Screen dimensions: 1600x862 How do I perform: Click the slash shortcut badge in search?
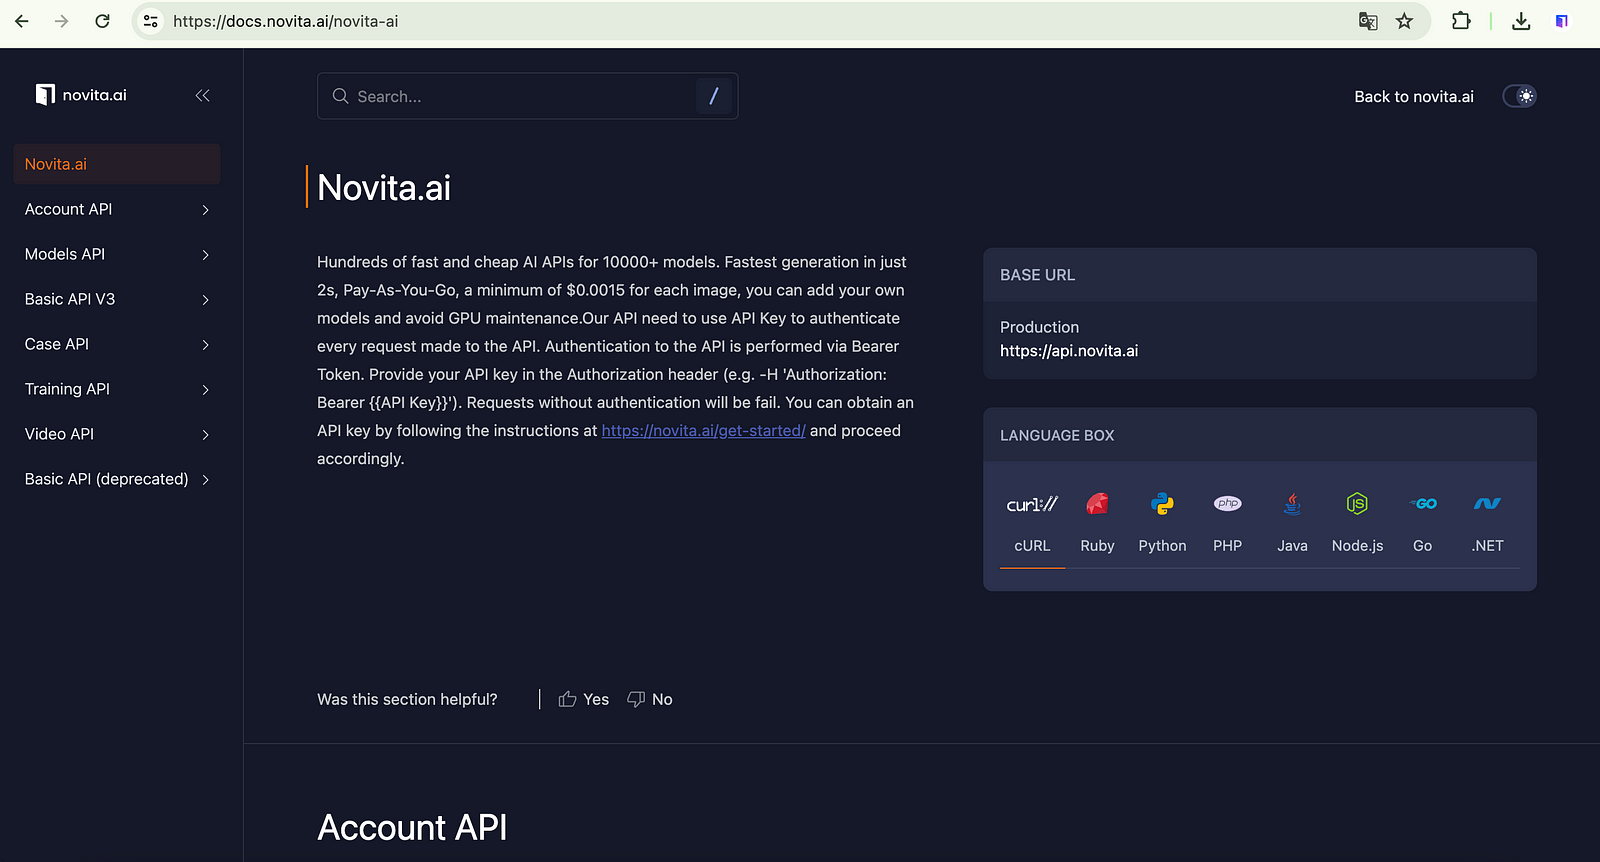pyautogui.click(x=713, y=96)
